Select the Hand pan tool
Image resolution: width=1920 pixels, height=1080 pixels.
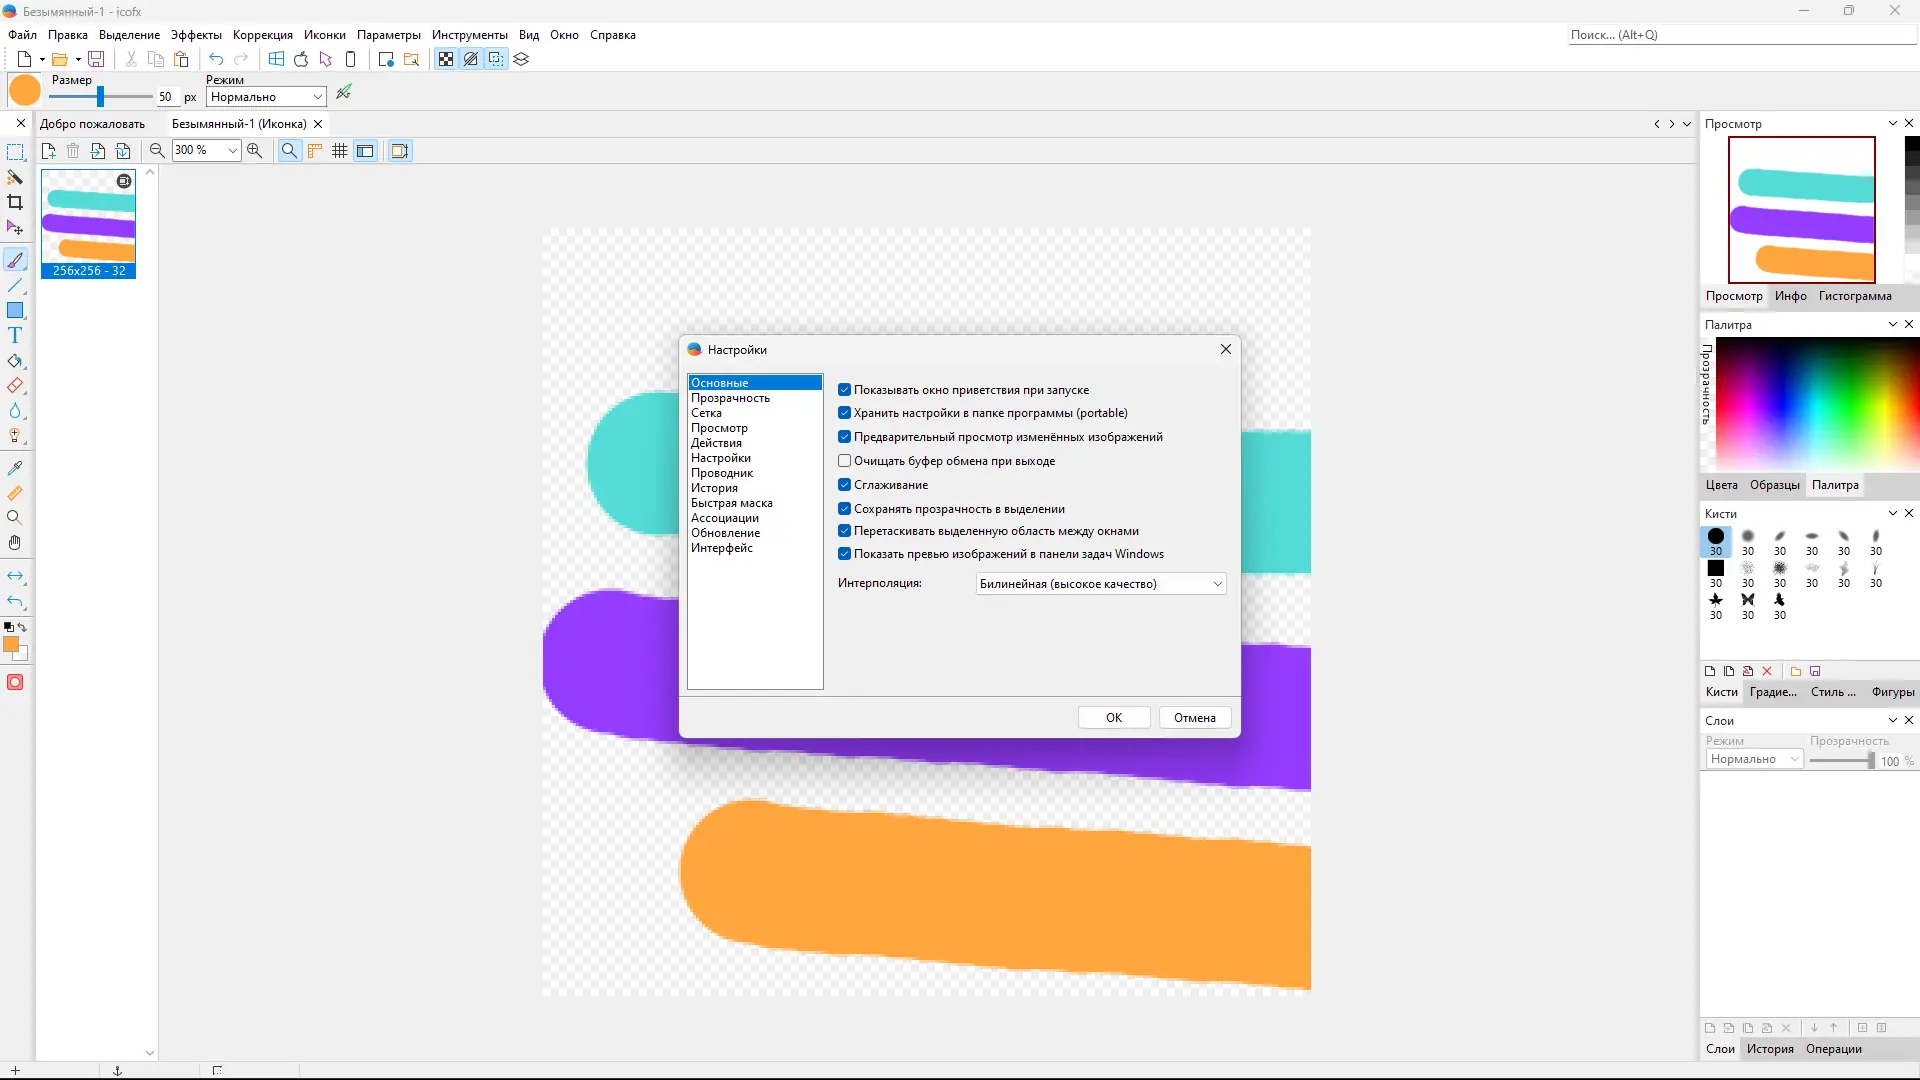coord(15,543)
